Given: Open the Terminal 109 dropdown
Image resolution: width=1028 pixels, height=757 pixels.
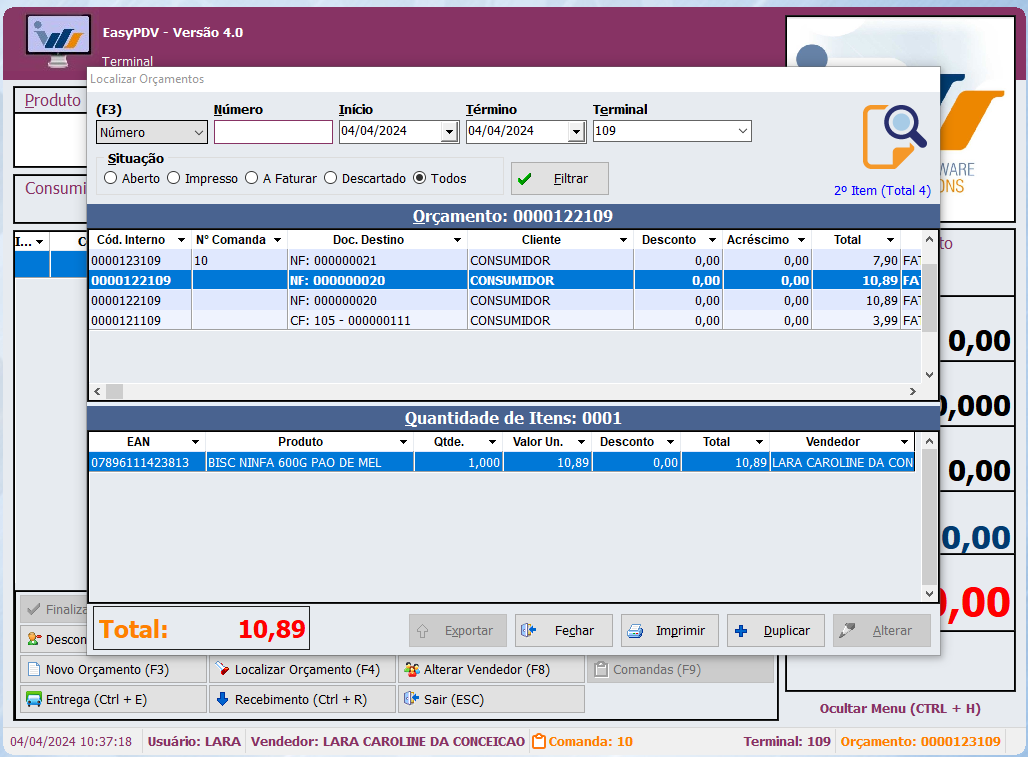Looking at the screenshot, I should 742,131.
